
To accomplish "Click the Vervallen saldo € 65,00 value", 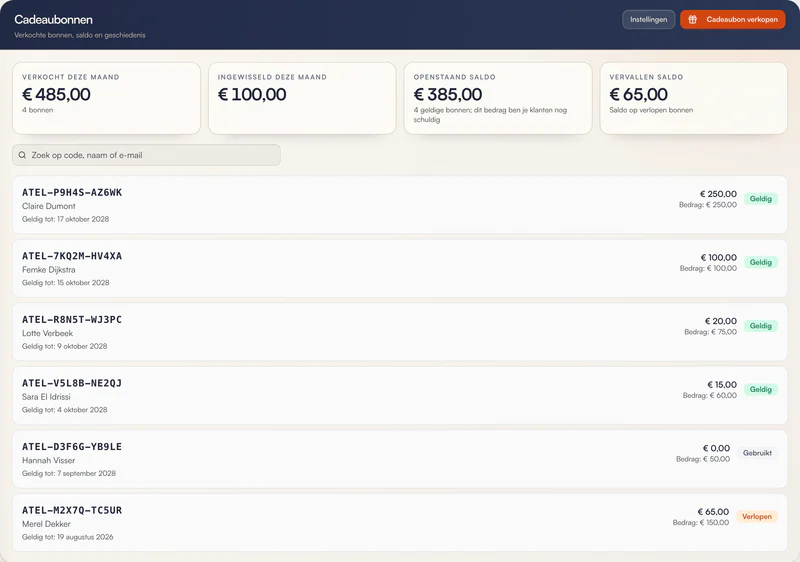I will pyautogui.click(x=638, y=94).
